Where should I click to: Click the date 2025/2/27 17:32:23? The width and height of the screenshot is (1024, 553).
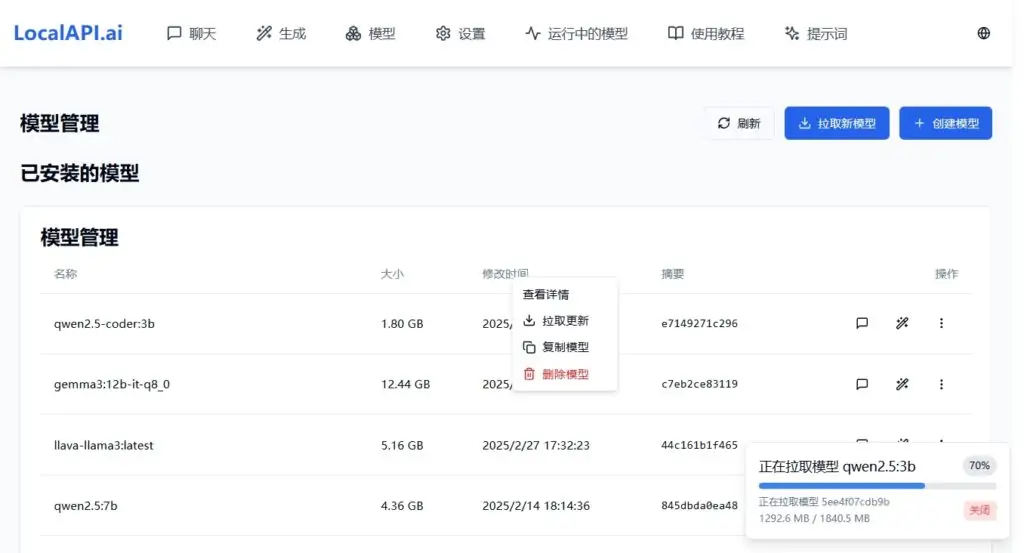(x=536, y=445)
